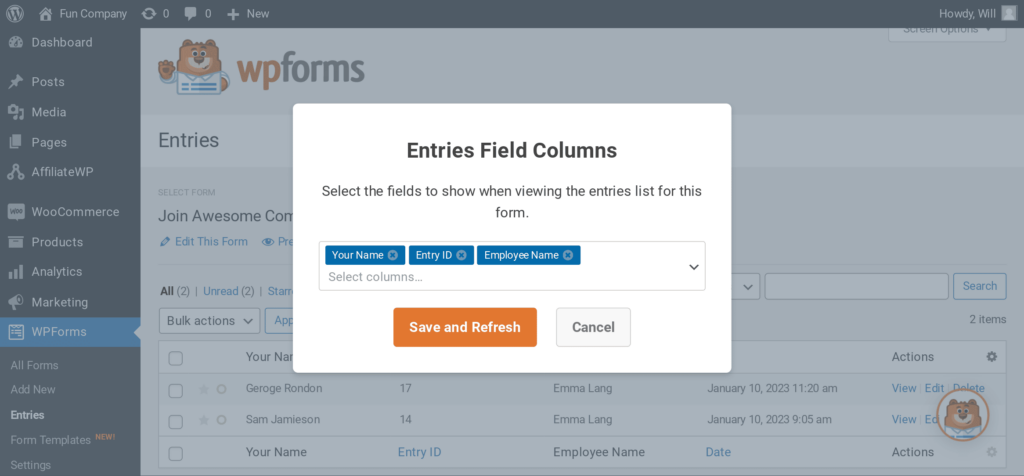The image size is (1024, 476).
Task: Check the Sam Jamieson entry checkbox
Action: click(176, 422)
